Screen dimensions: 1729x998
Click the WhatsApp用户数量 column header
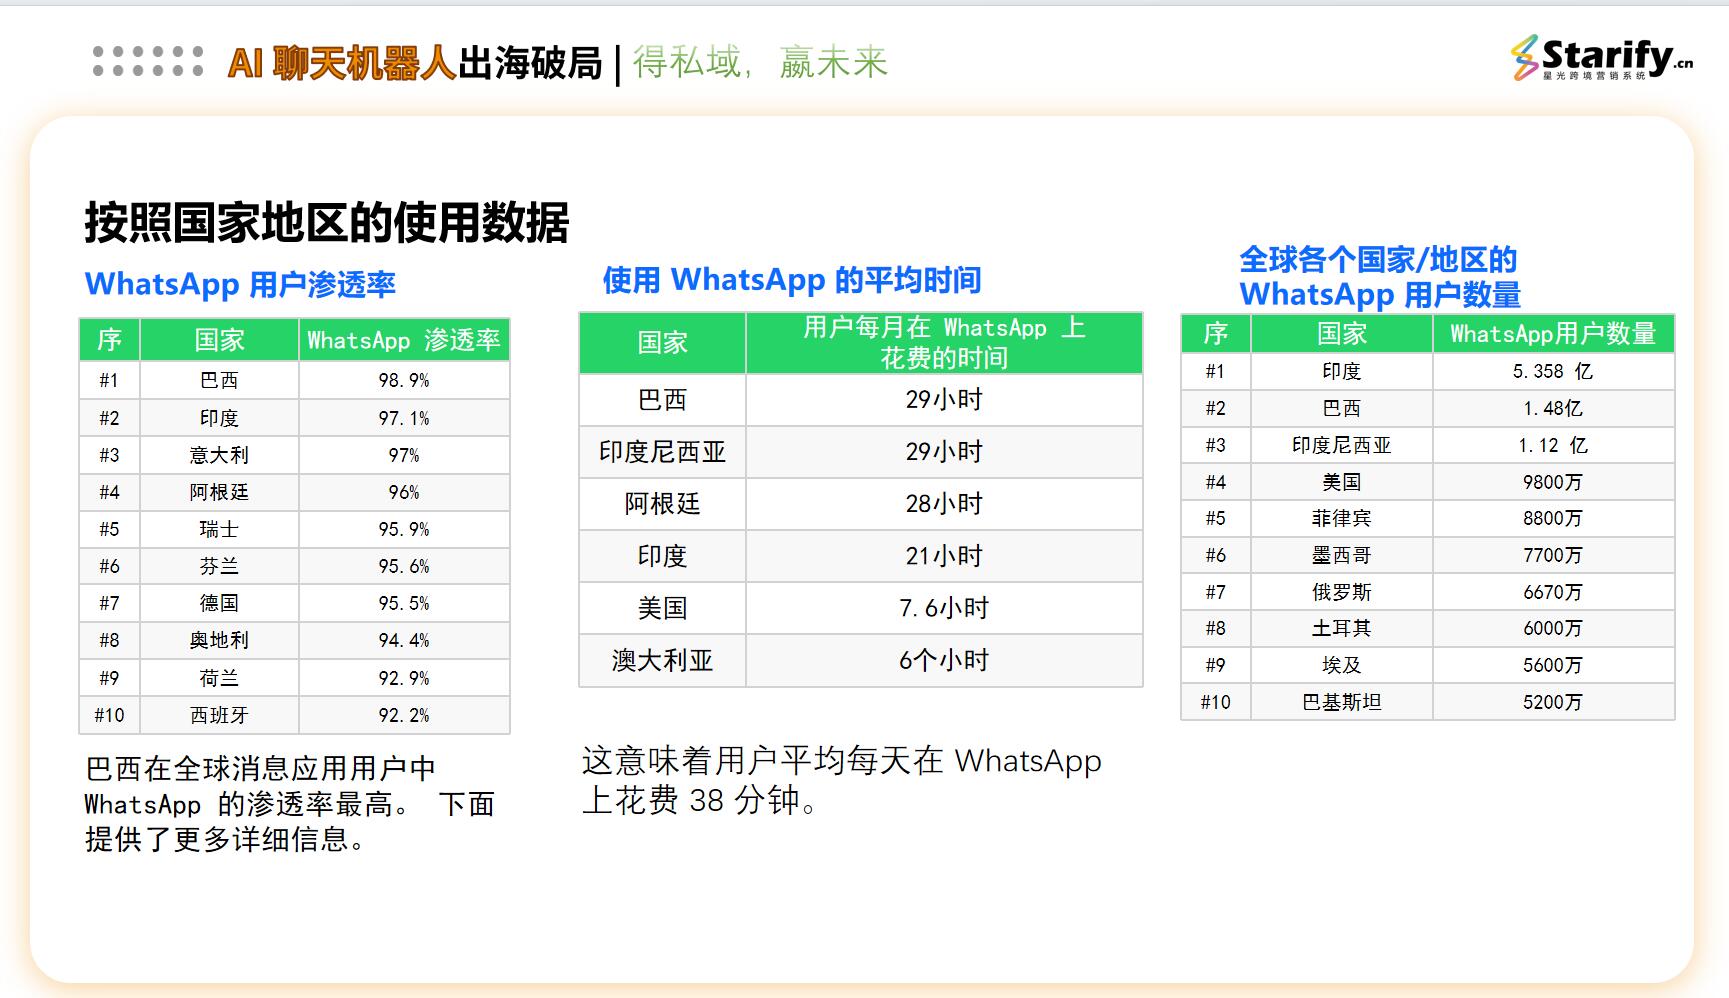(1553, 335)
